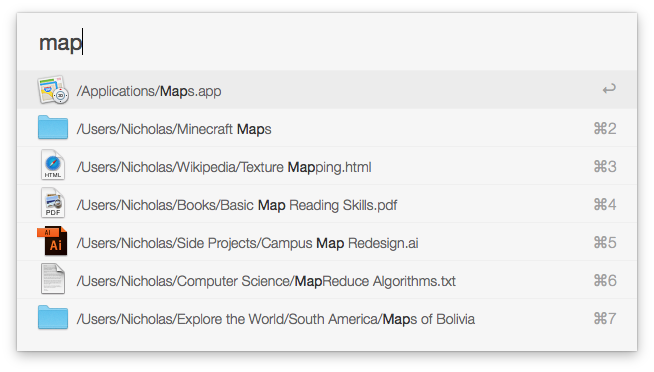Open the Texture Mapping.html result
The width and height of the screenshot is (654, 372).
pyautogui.click(x=327, y=166)
